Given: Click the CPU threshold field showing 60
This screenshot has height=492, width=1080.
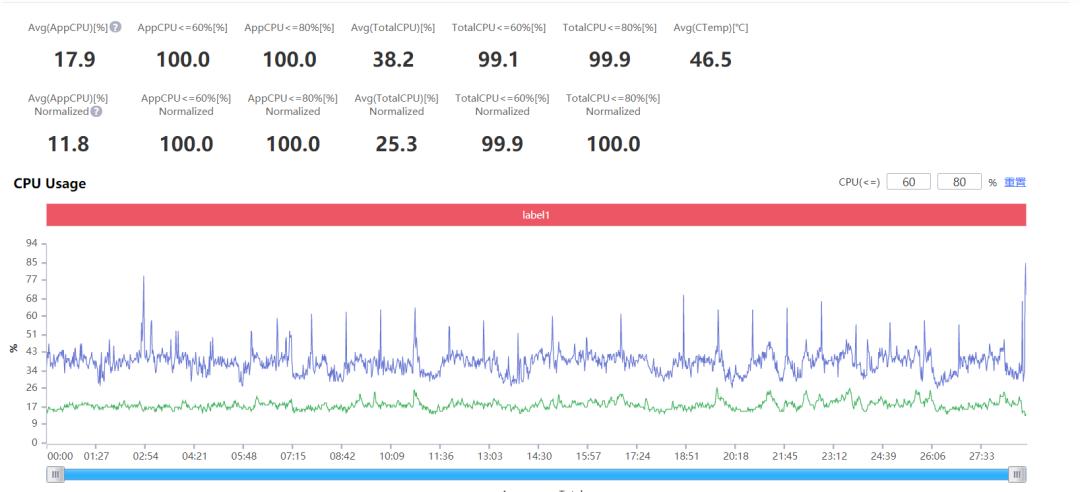Looking at the screenshot, I should (908, 182).
